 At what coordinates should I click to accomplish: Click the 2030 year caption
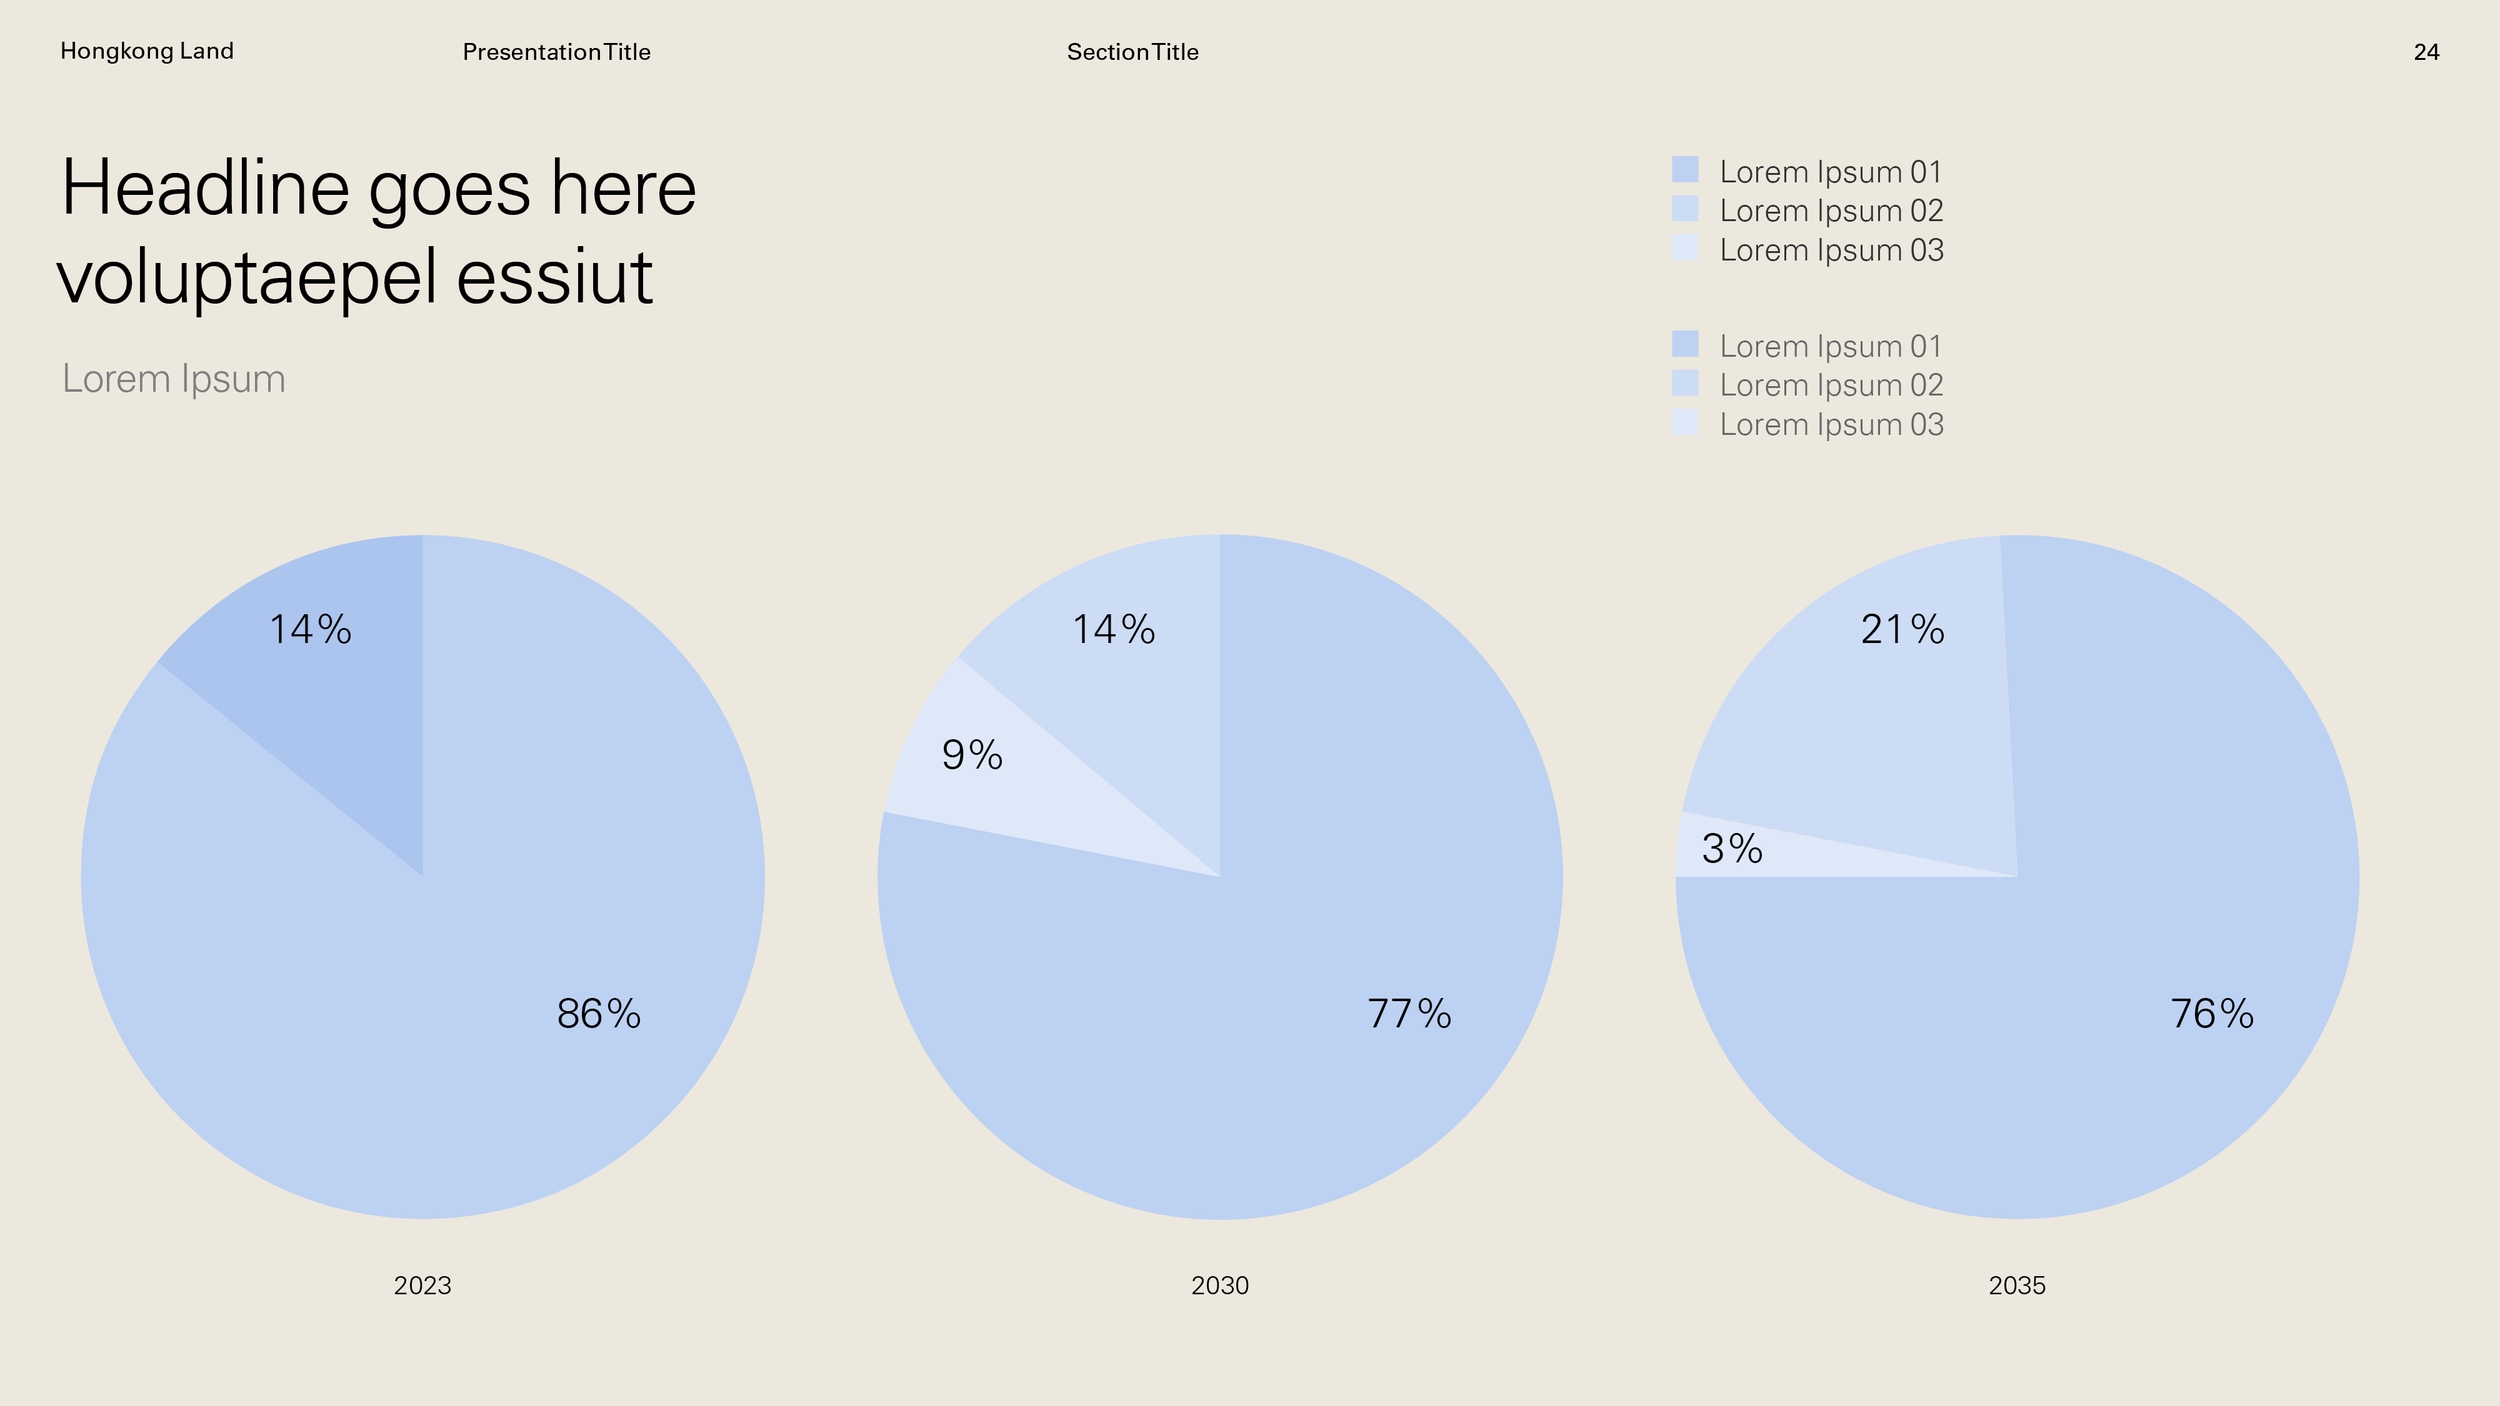click(x=1219, y=1286)
